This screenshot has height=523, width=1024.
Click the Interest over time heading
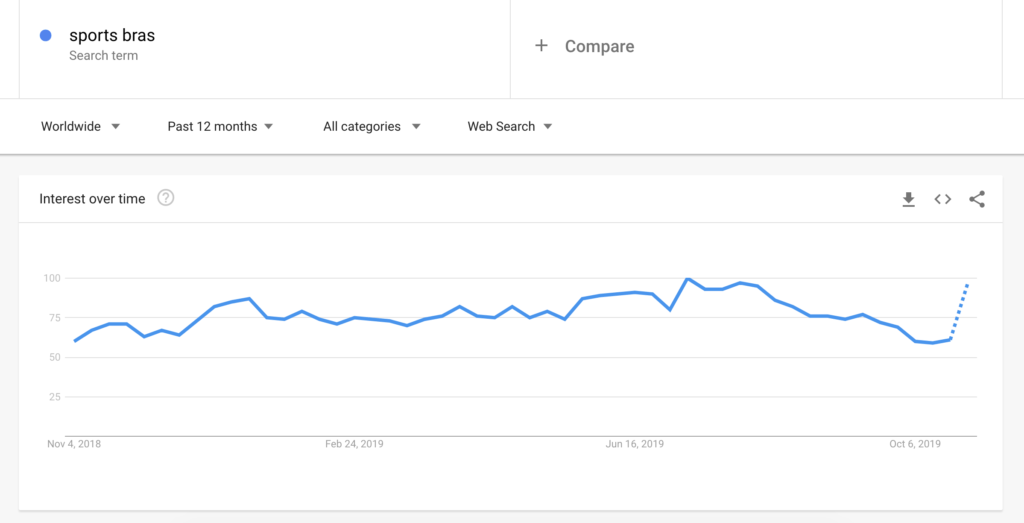(92, 199)
